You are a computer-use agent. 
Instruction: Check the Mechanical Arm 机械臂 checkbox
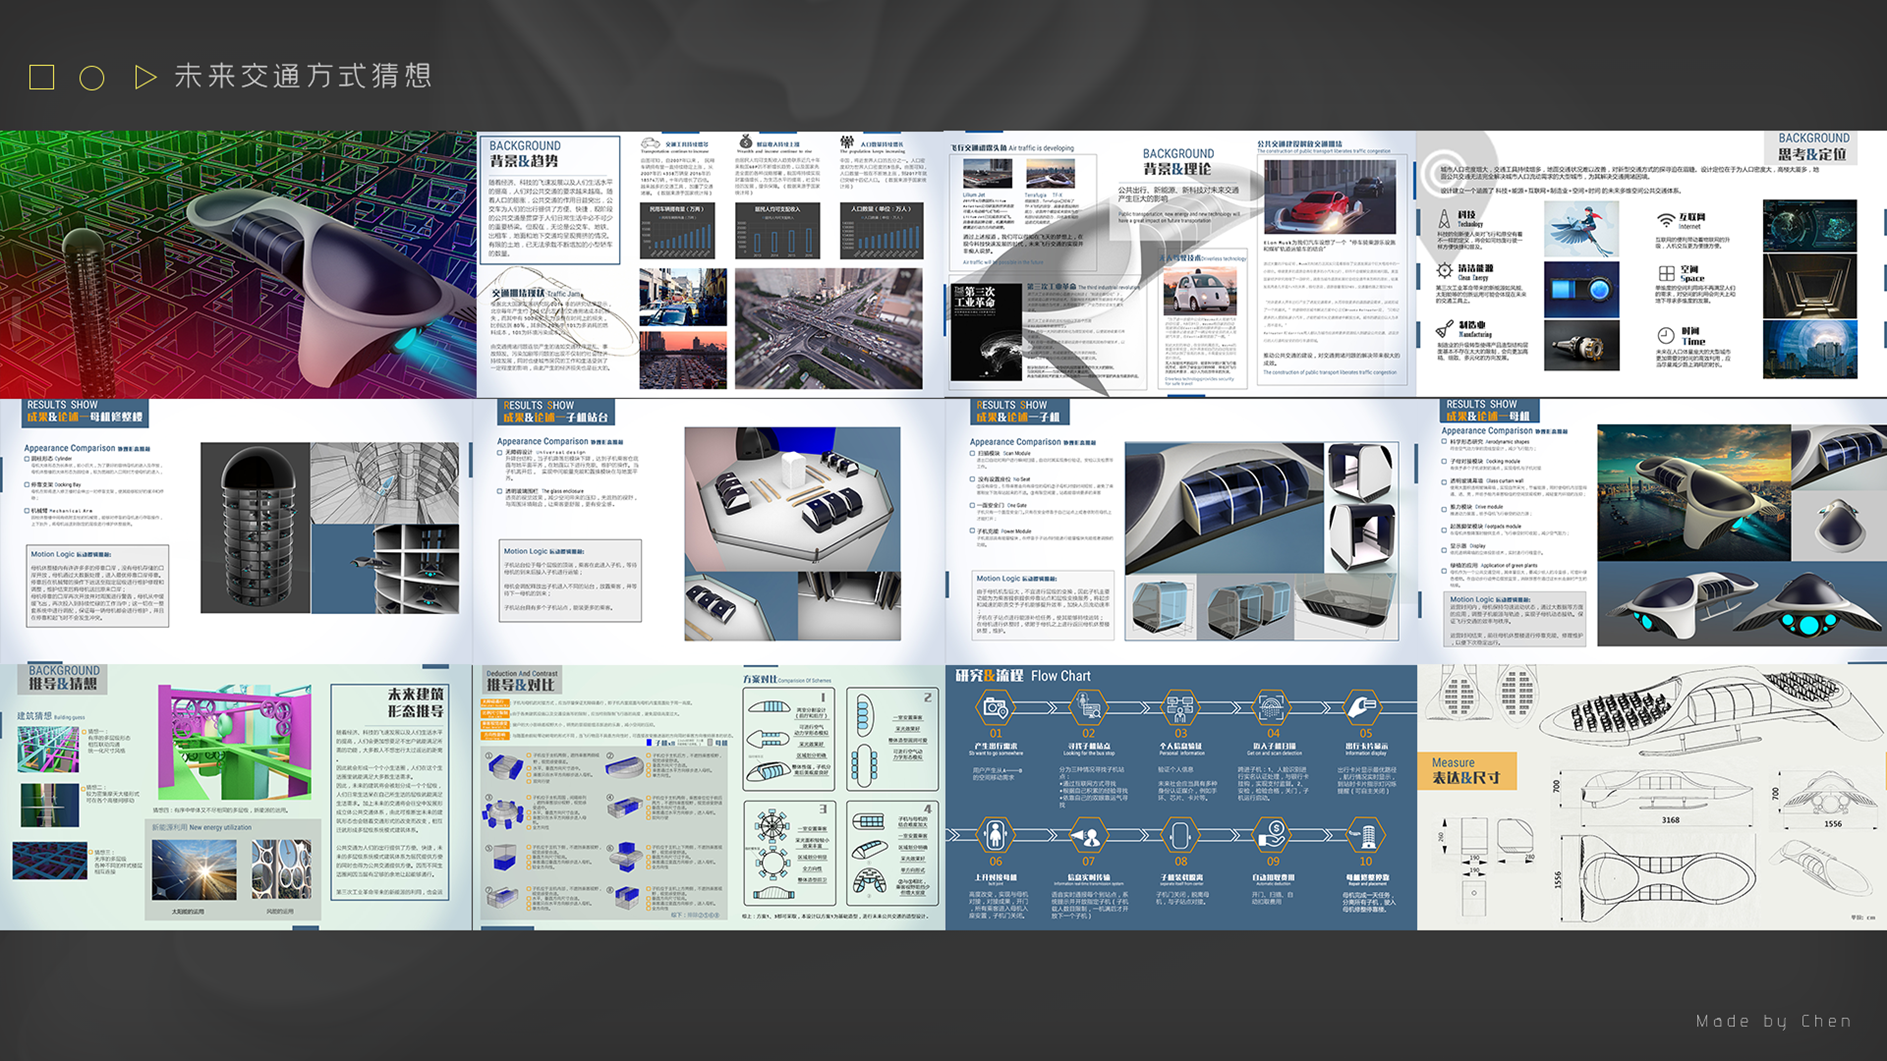(26, 510)
